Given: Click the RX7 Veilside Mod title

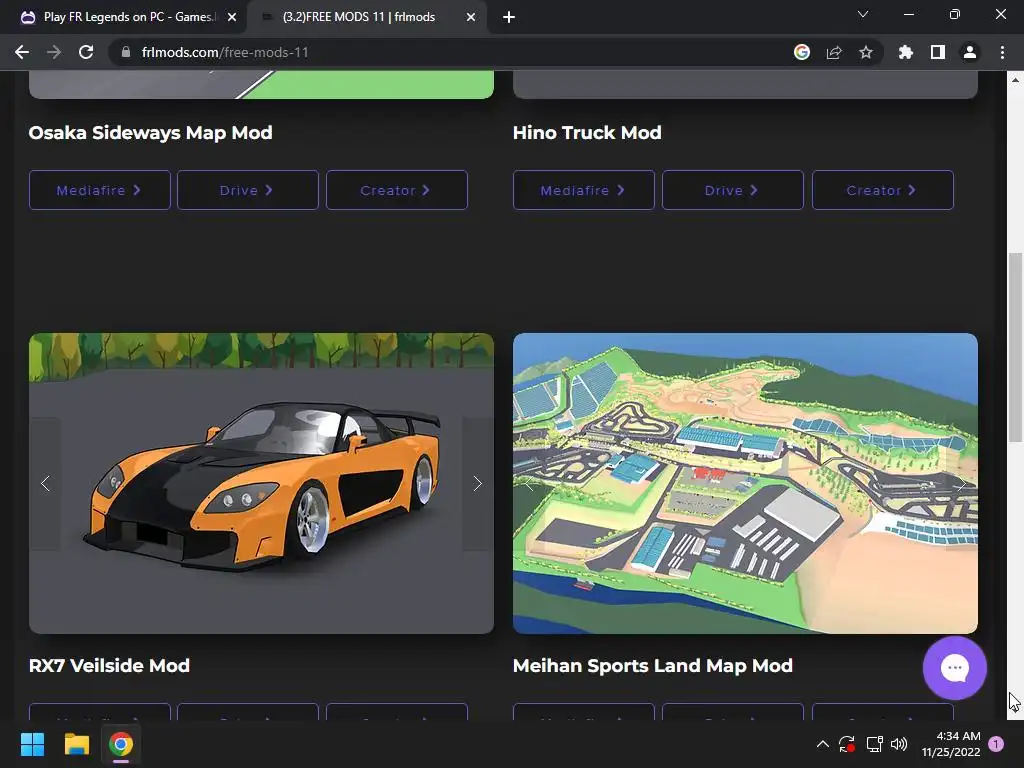Looking at the screenshot, I should [109, 665].
